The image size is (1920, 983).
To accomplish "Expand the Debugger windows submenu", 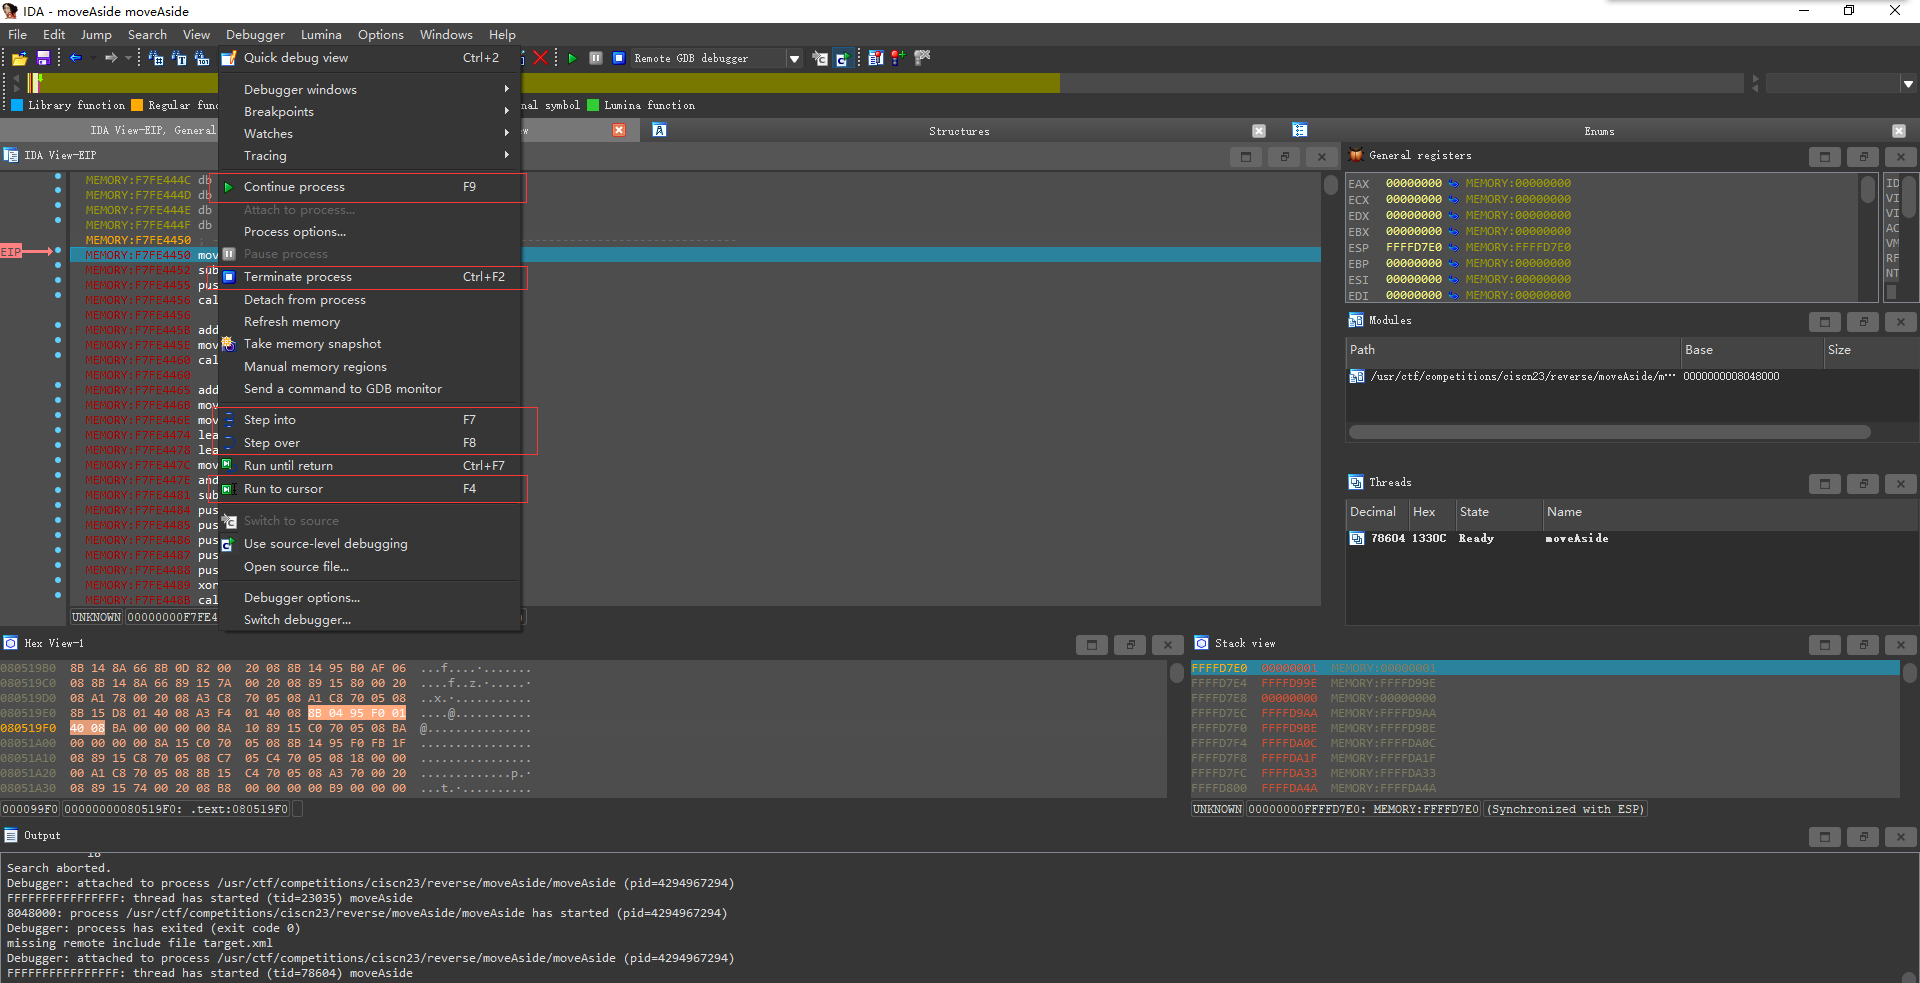I will 370,89.
